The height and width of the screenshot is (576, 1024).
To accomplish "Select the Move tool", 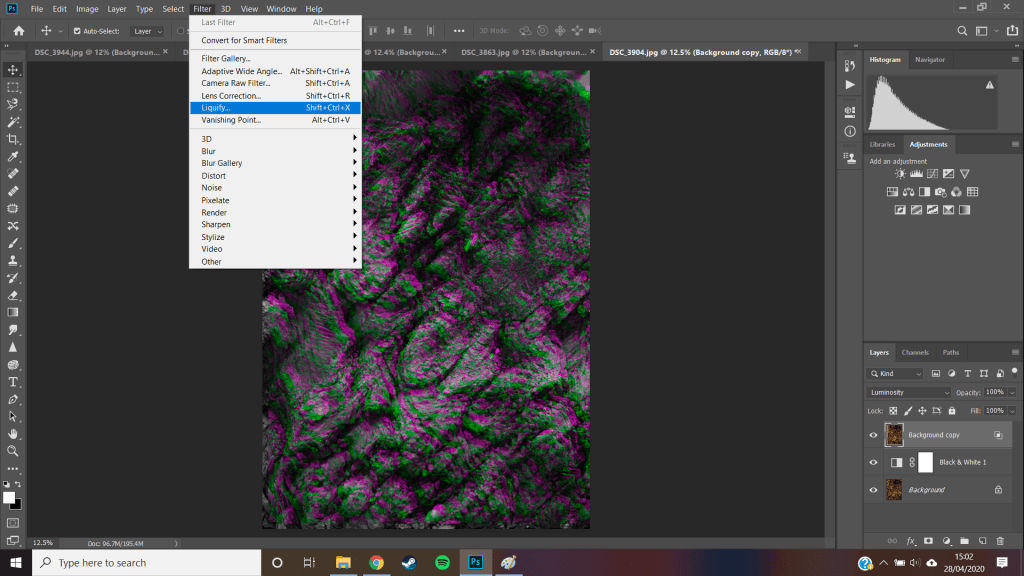I will tap(13, 69).
